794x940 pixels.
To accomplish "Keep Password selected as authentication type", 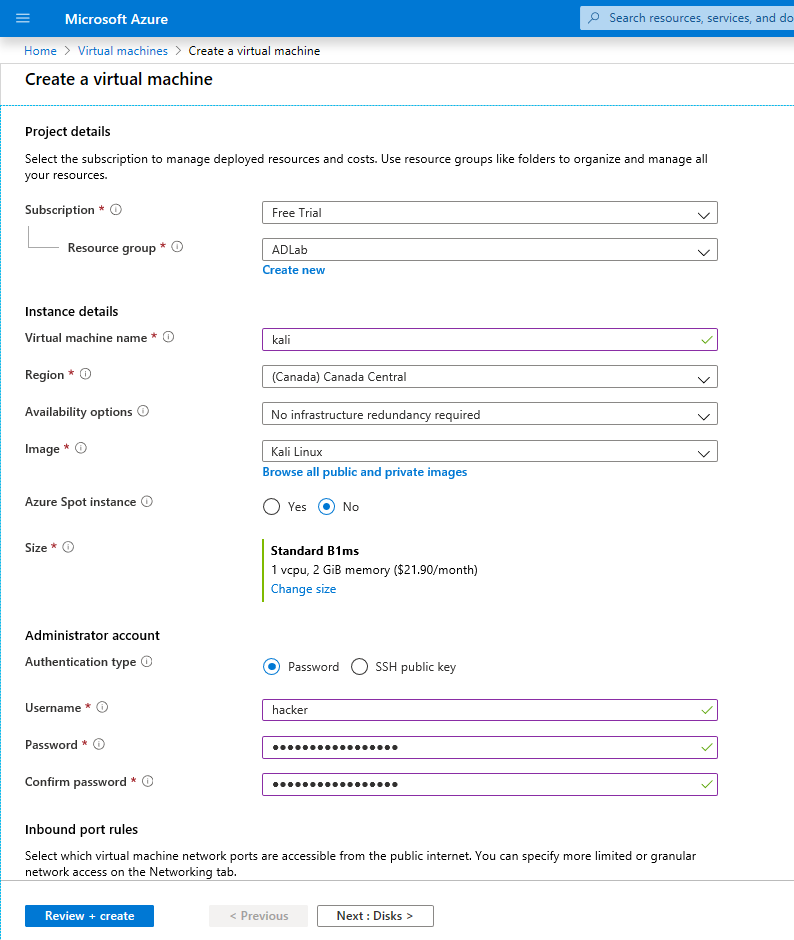I will pos(271,666).
